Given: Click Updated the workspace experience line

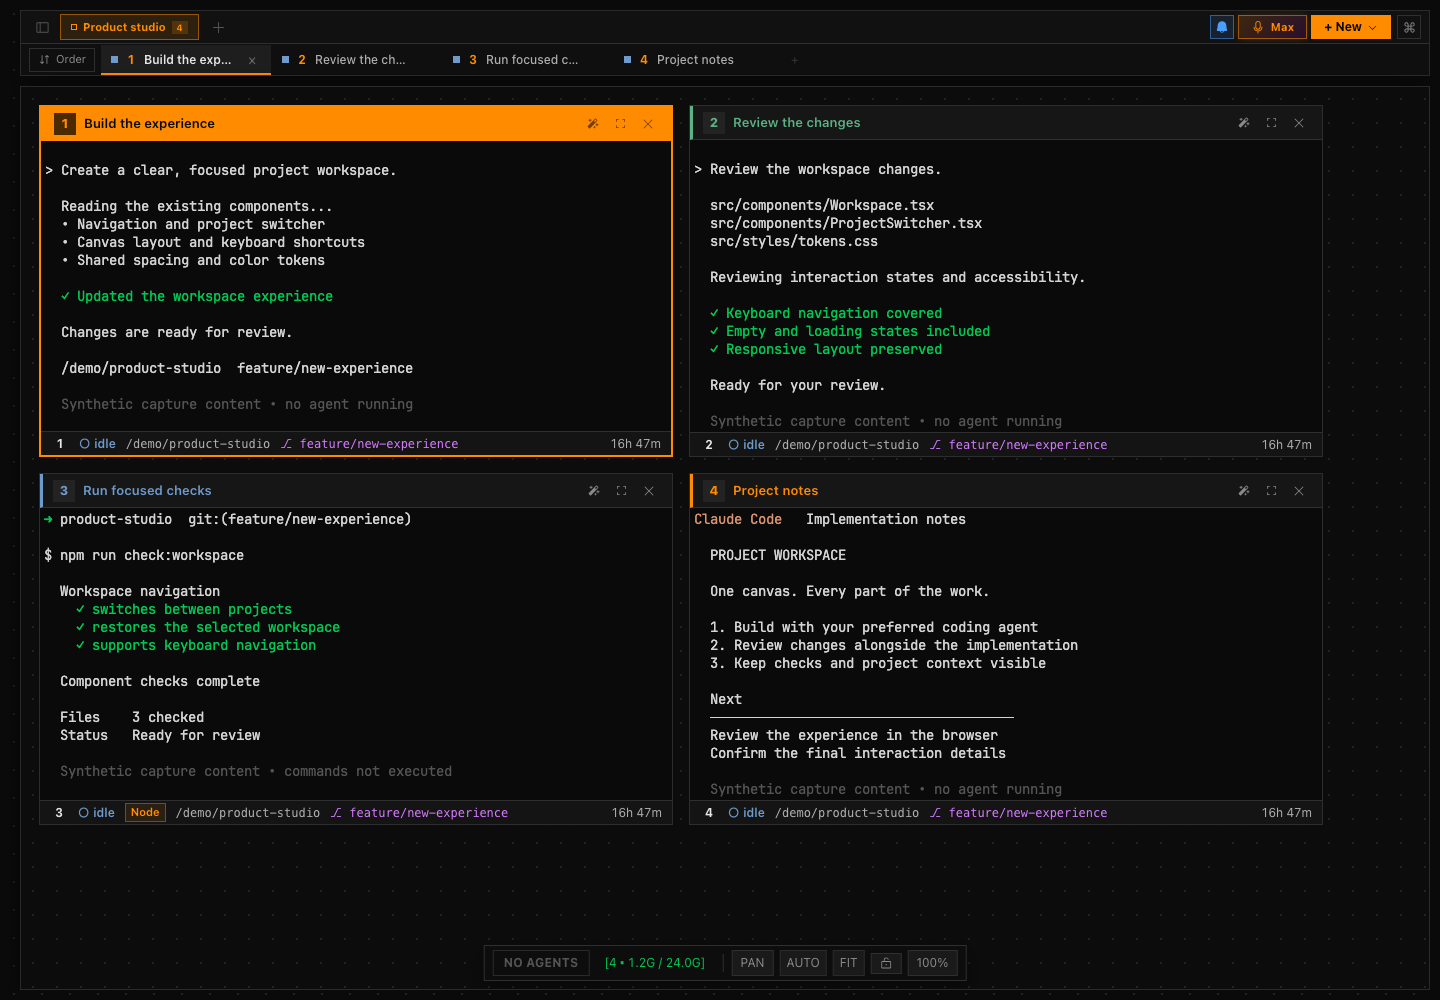Looking at the screenshot, I should pyautogui.click(x=197, y=297).
